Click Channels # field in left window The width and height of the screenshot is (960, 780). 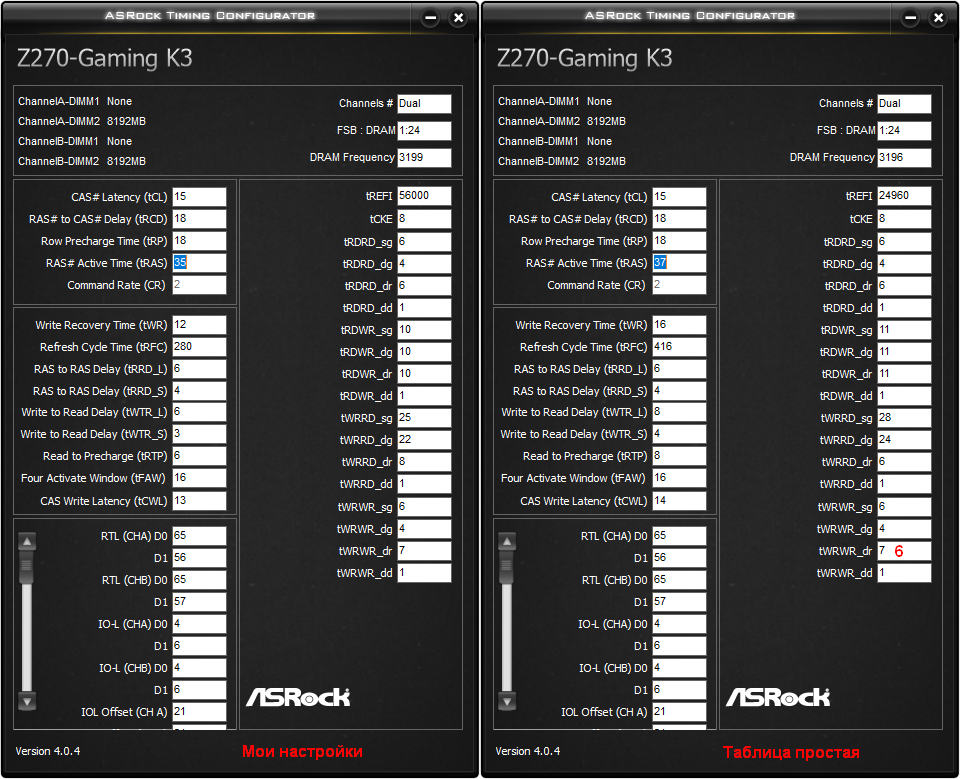click(424, 103)
